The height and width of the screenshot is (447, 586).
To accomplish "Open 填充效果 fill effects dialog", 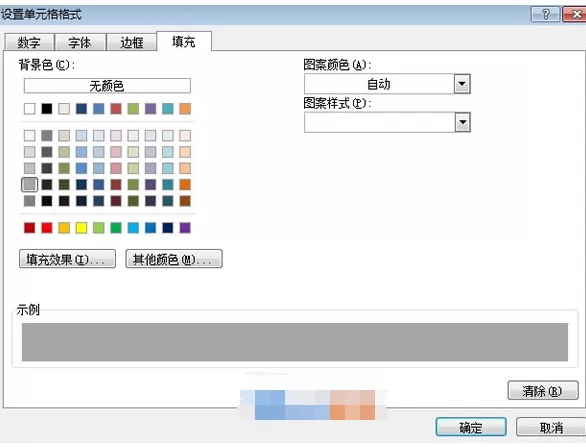I will coord(67,259).
